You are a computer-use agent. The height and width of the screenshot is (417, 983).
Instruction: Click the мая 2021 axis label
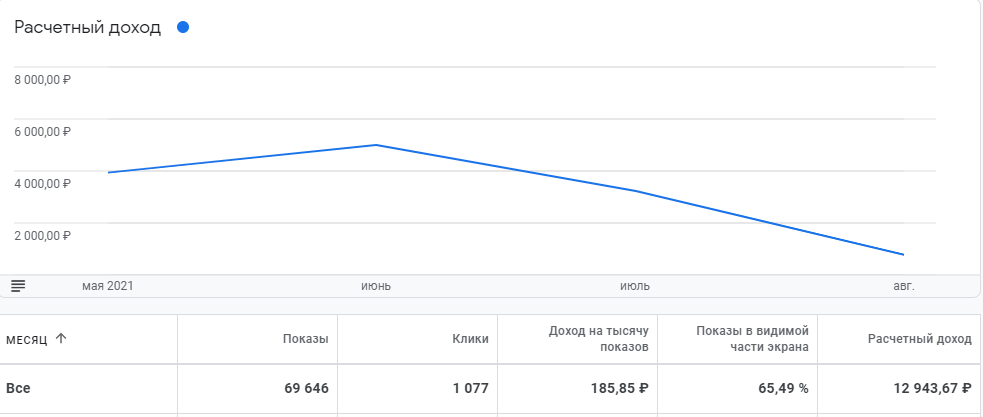click(x=108, y=286)
